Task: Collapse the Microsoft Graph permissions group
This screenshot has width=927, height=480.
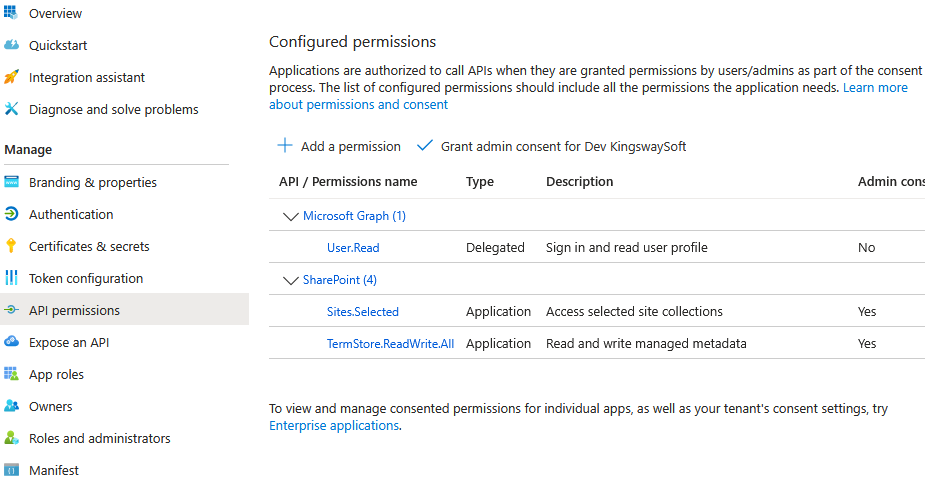Action: point(291,216)
